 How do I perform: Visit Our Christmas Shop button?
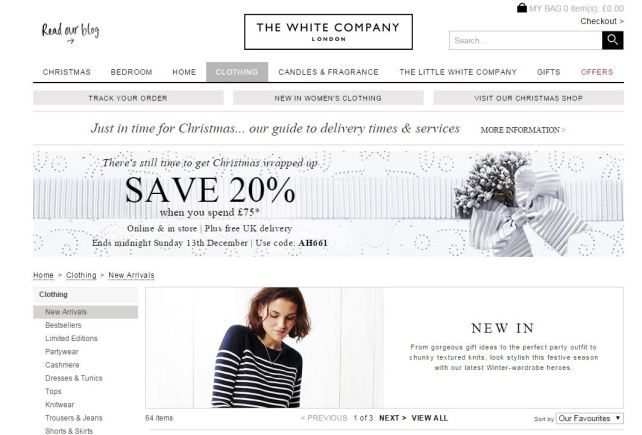[x=529, y=98]
